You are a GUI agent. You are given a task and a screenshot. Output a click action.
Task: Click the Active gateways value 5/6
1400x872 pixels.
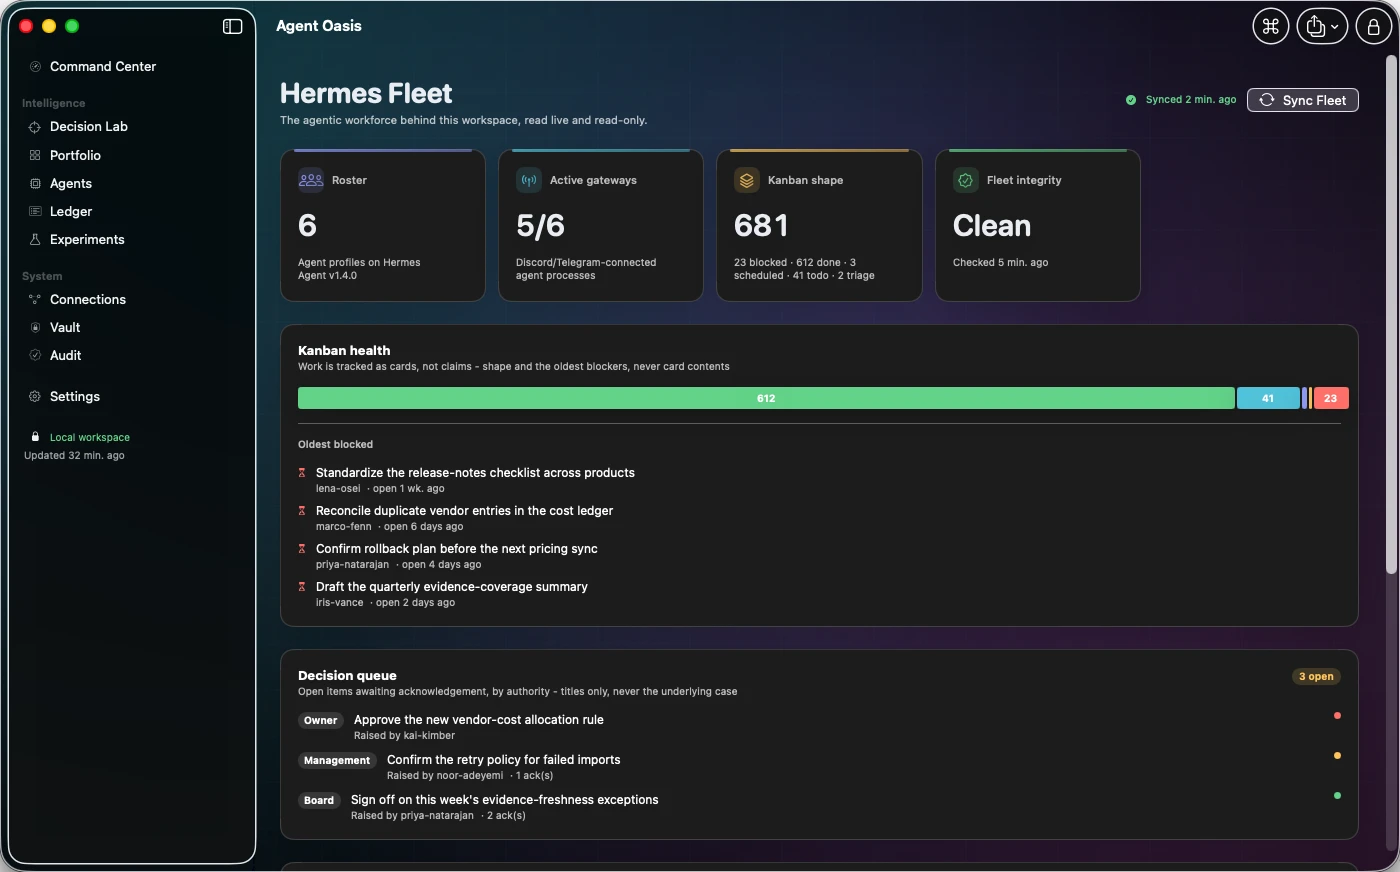point(541,226)
